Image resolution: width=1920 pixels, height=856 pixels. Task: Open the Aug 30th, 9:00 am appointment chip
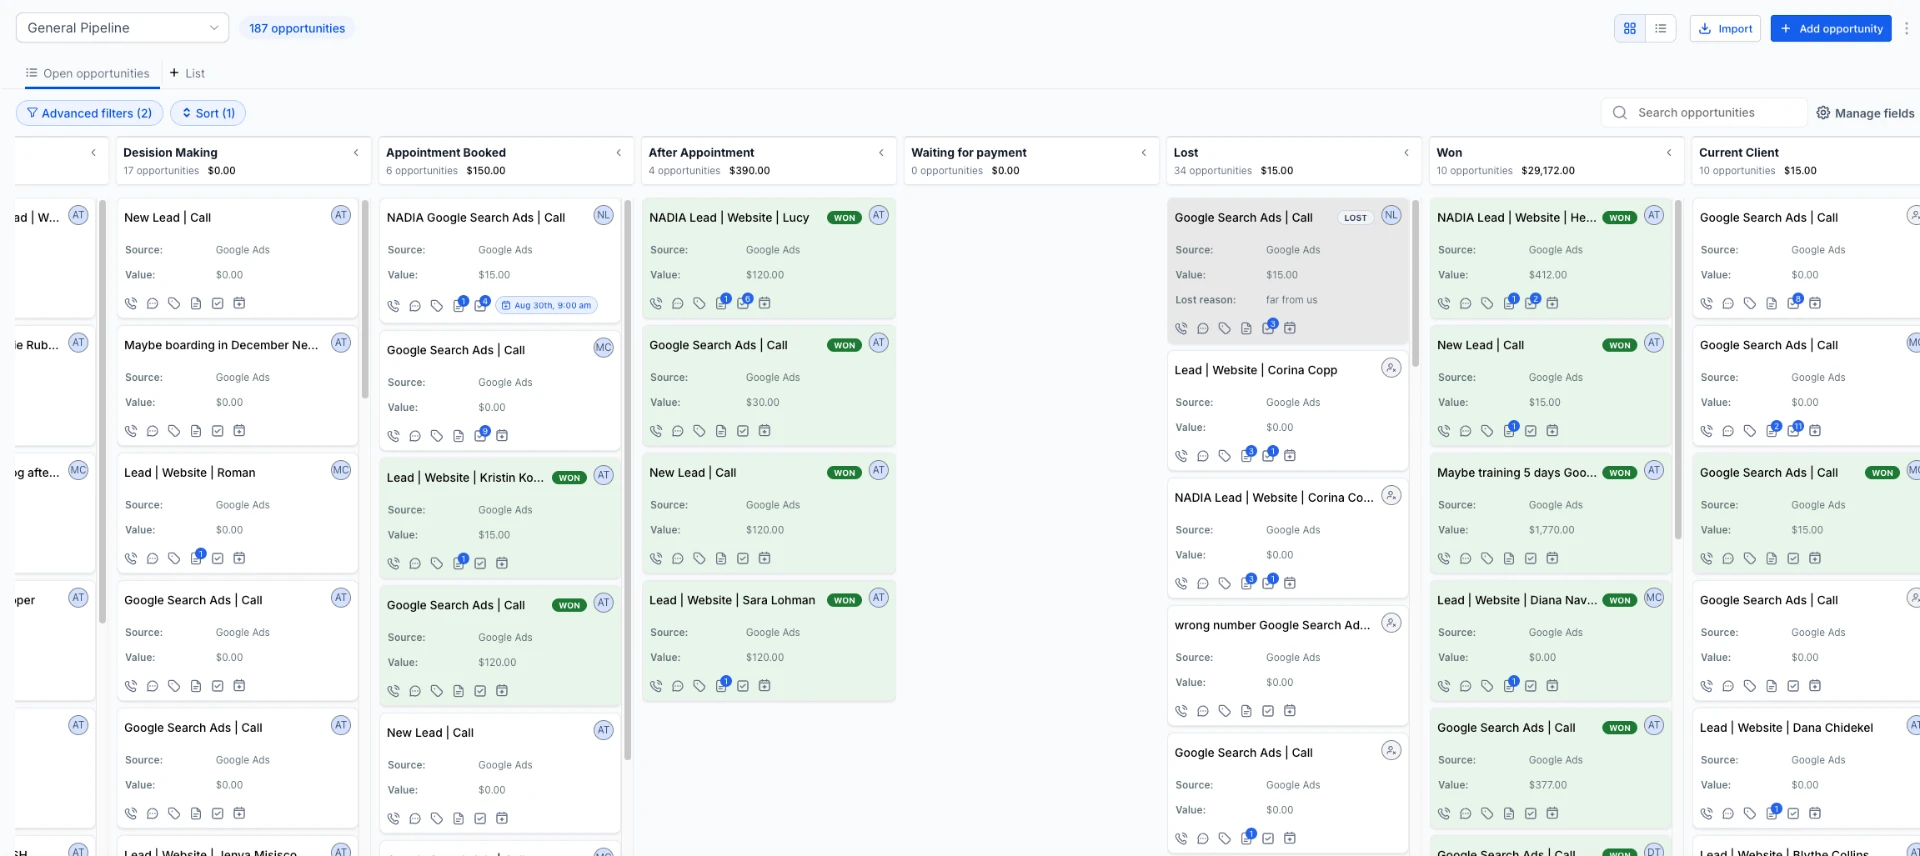[x=546, y=306]
